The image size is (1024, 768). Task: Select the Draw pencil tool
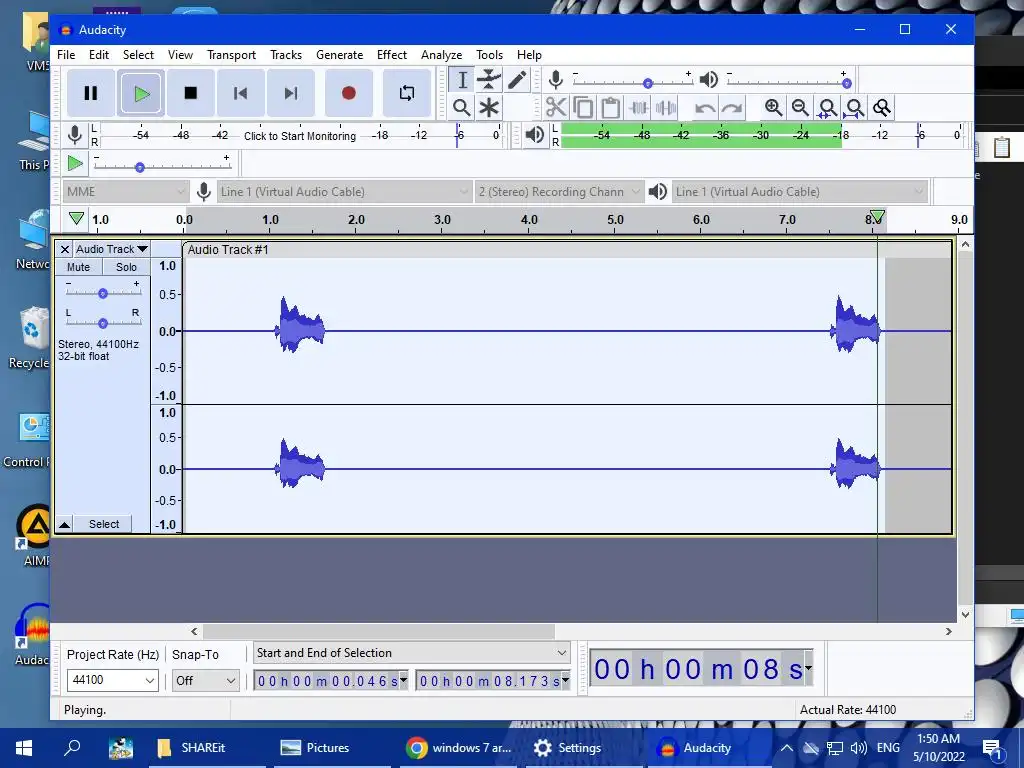pos(517,80)
